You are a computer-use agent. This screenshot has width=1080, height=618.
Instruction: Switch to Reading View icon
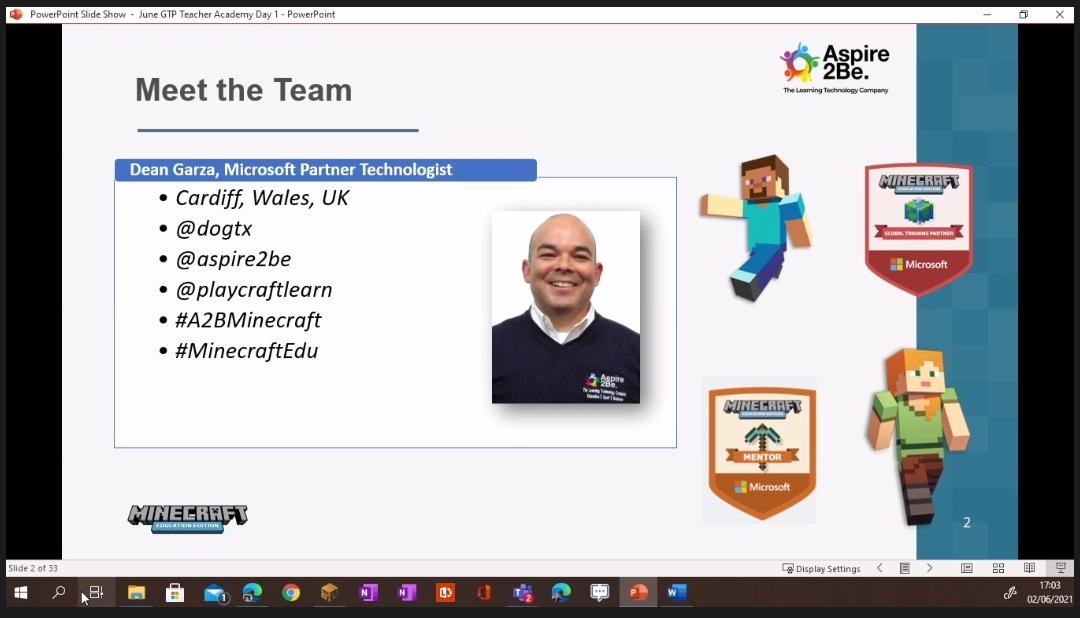point(1029,568)
